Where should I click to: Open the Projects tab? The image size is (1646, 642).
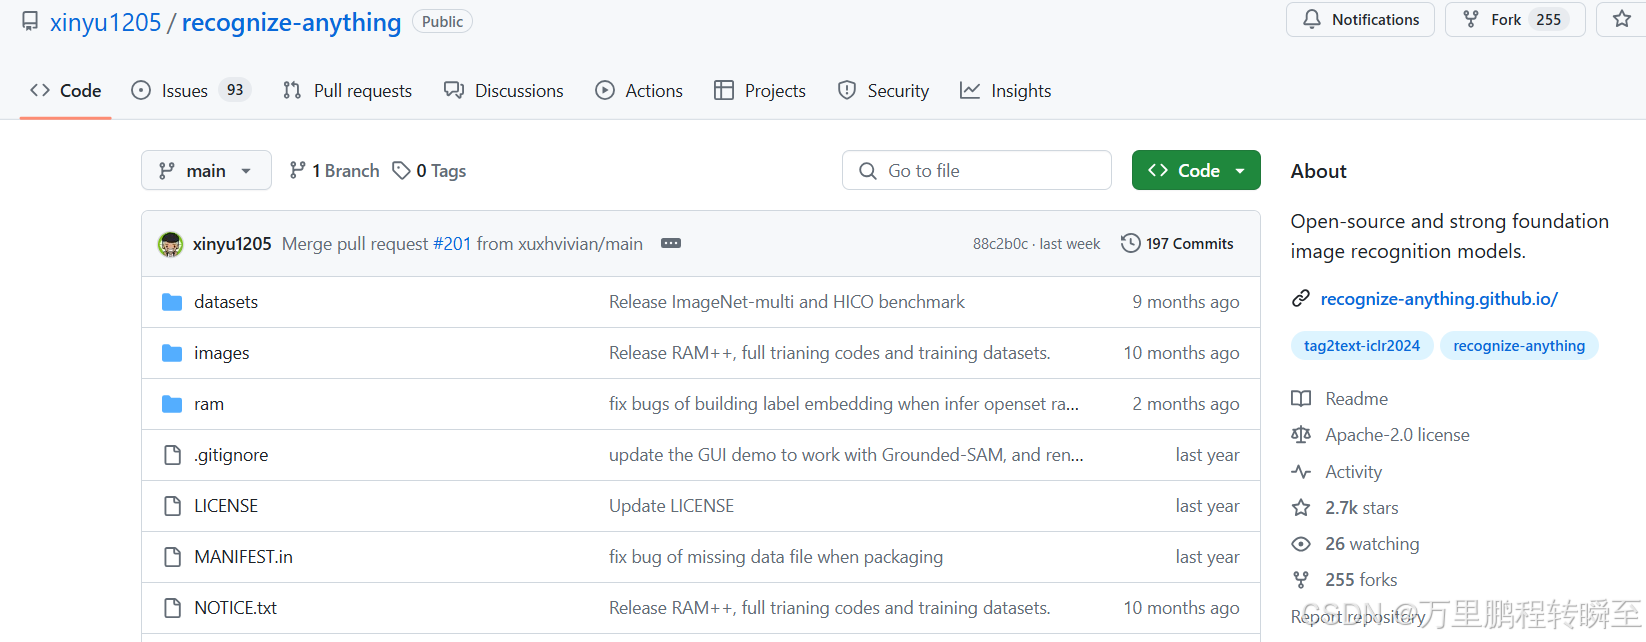(760, 91)
